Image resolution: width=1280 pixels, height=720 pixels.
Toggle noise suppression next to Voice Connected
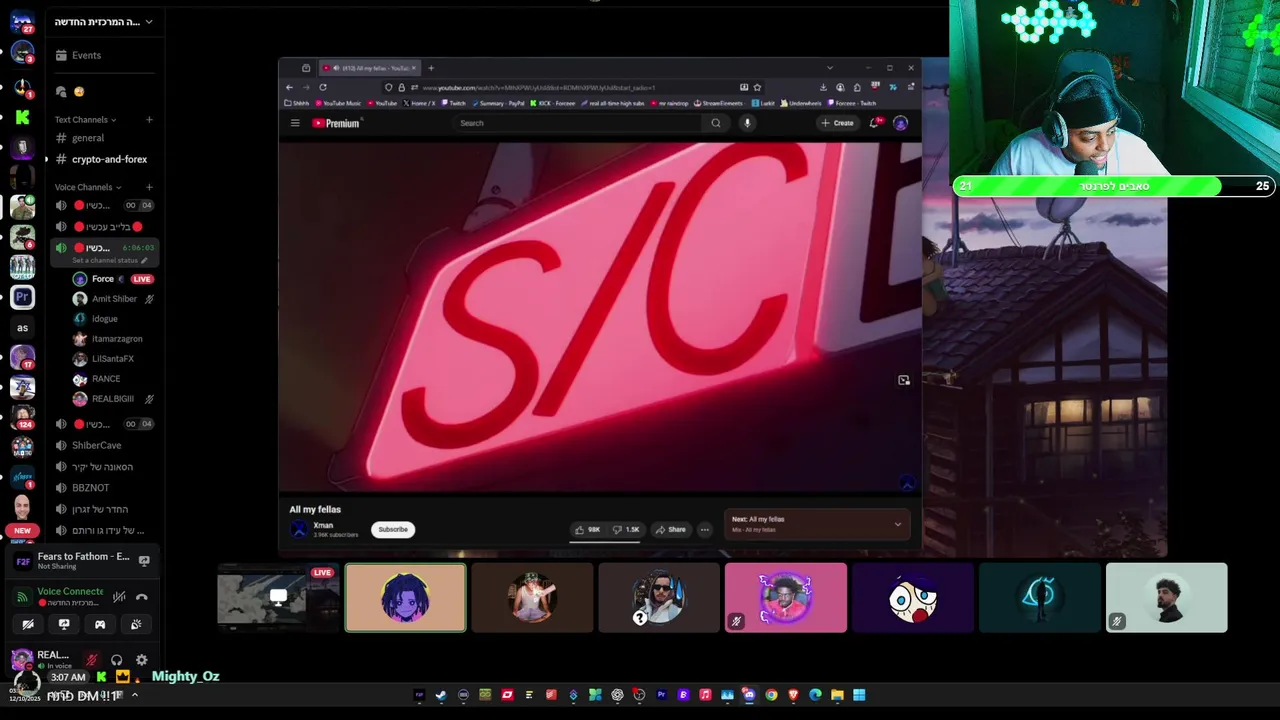click(119, 597)
